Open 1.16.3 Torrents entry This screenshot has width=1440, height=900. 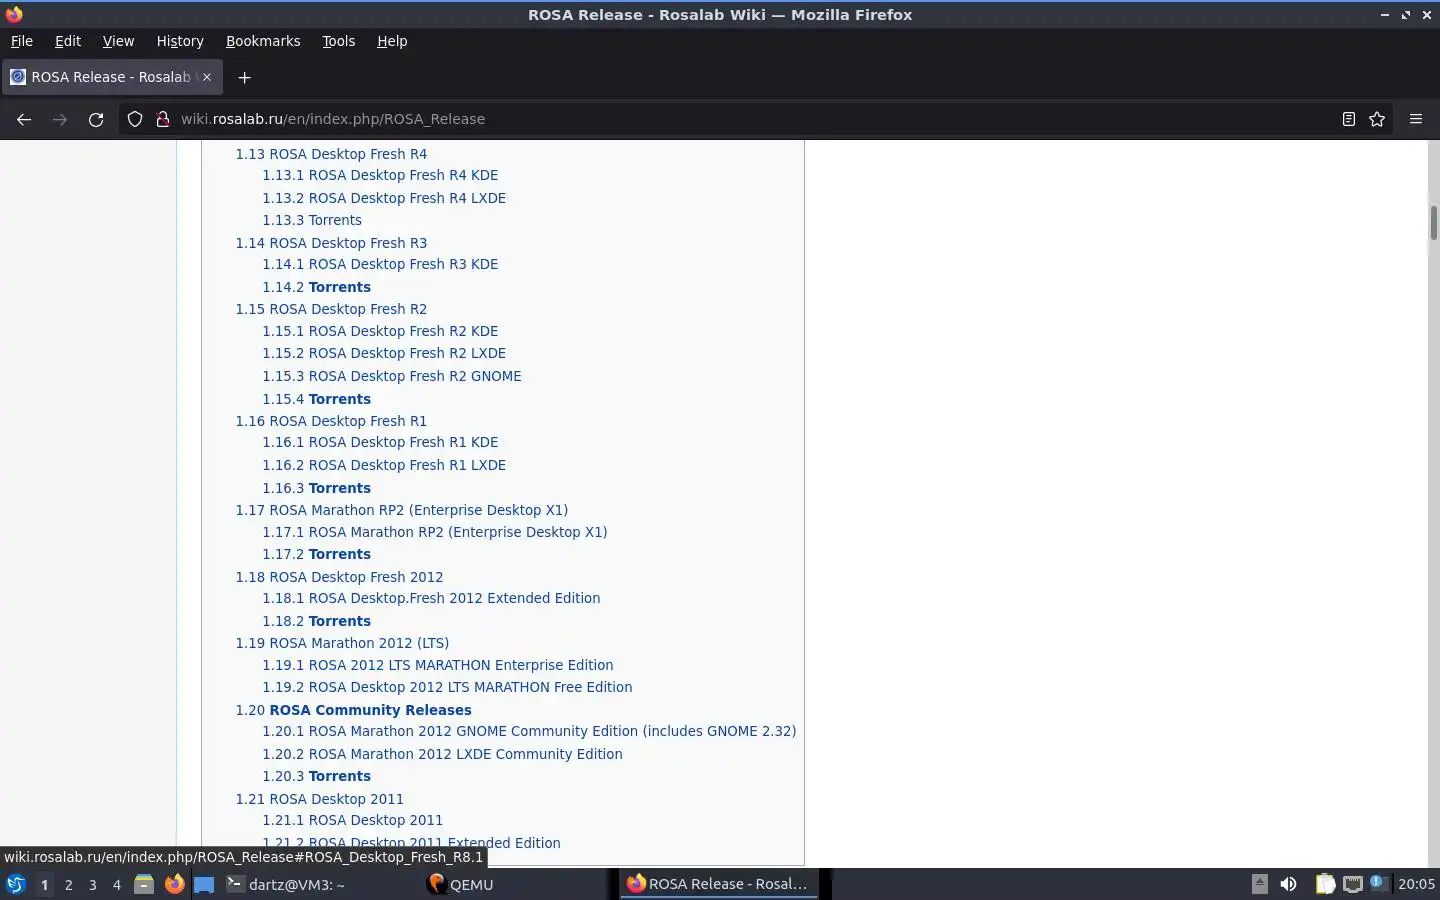coord(316,488)
